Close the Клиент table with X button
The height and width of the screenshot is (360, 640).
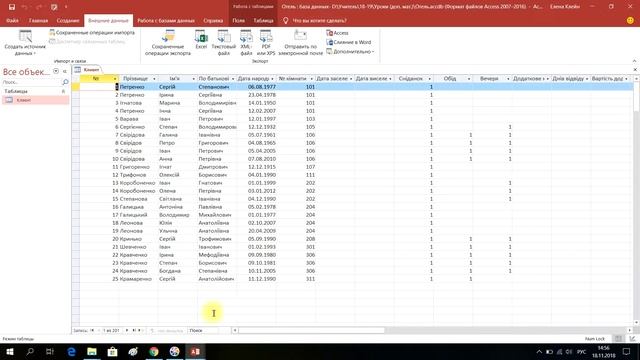tap(635, 70)
